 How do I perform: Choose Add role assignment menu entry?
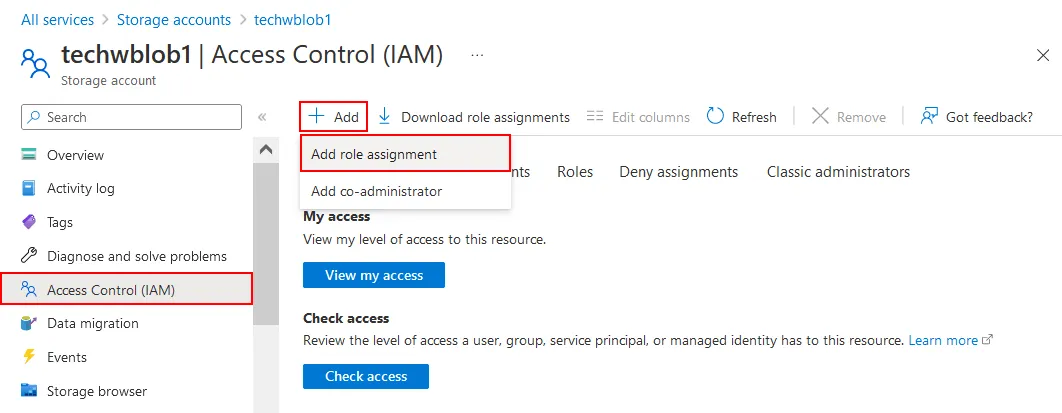pos(374,154)
